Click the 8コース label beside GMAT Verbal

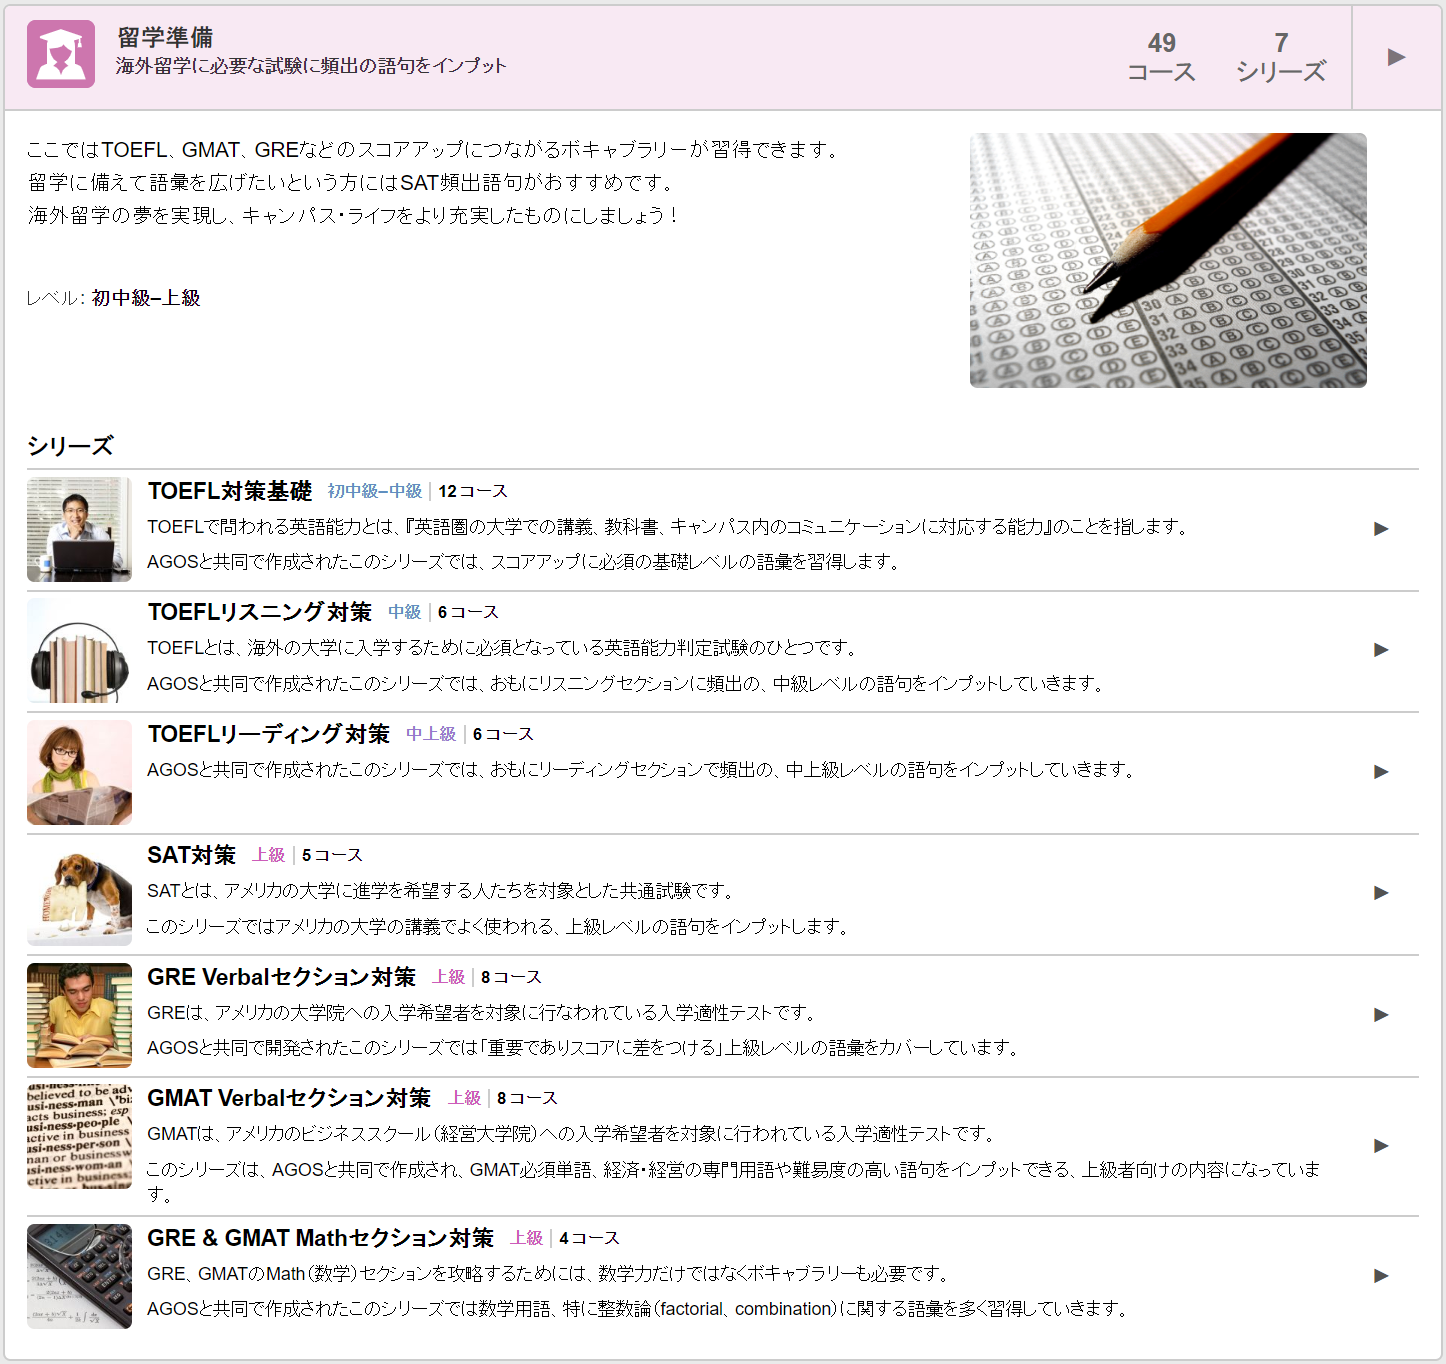(527, 1098)
